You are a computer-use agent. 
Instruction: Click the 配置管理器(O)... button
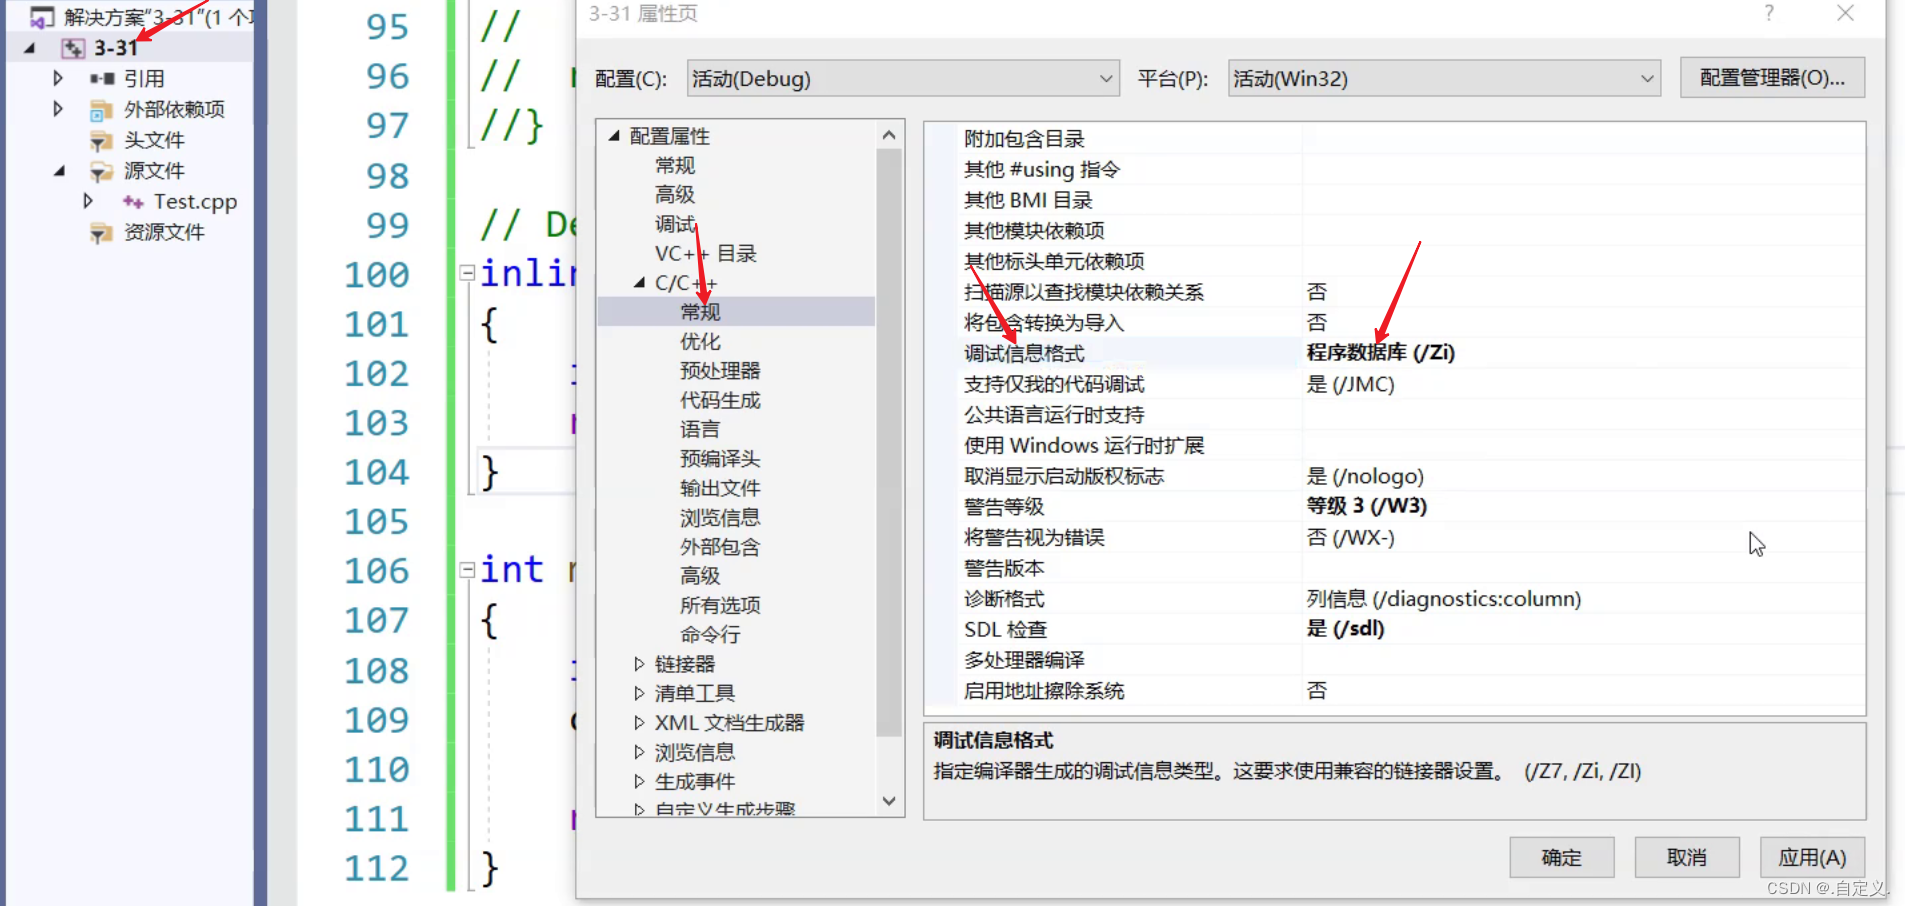(x=1772, y=77)
